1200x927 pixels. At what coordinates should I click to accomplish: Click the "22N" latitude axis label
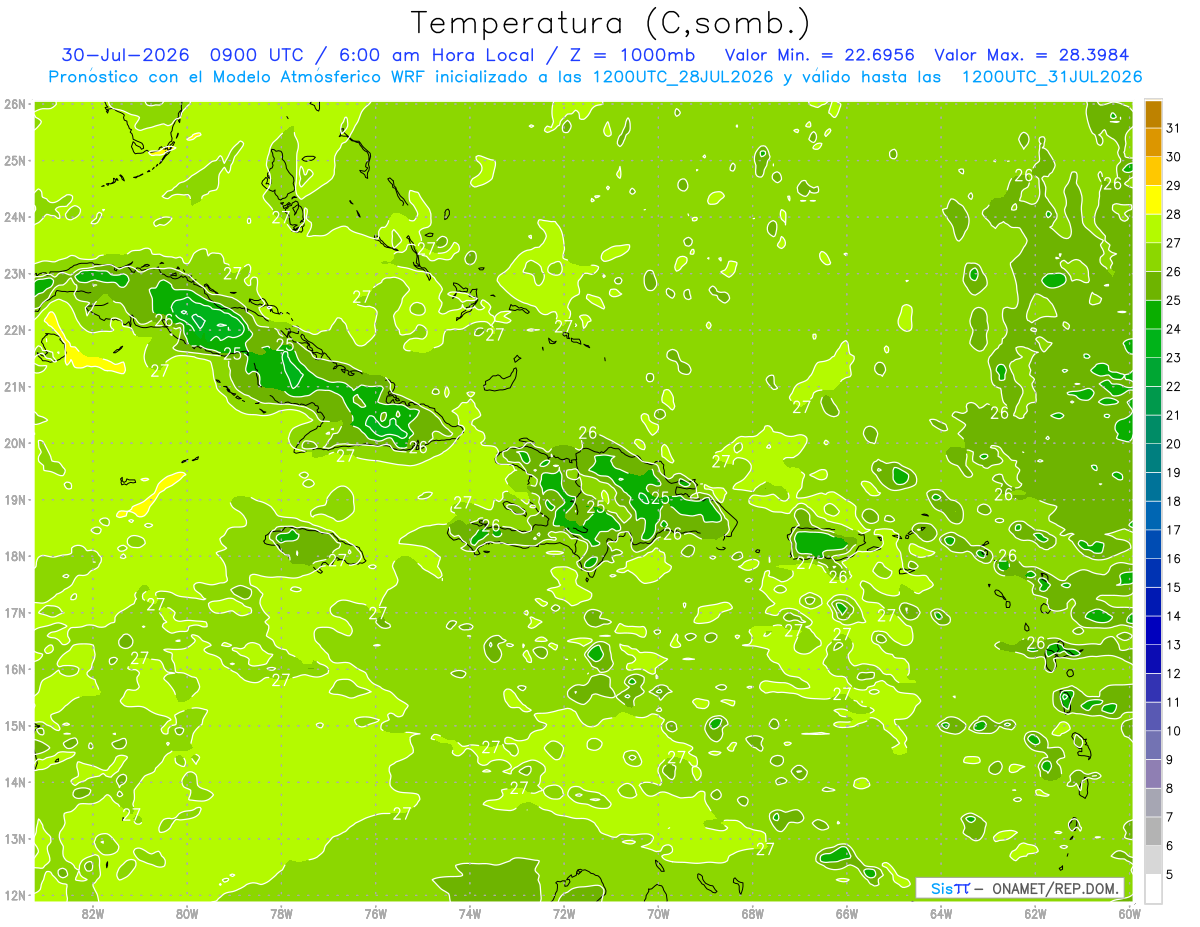(15, 329)
